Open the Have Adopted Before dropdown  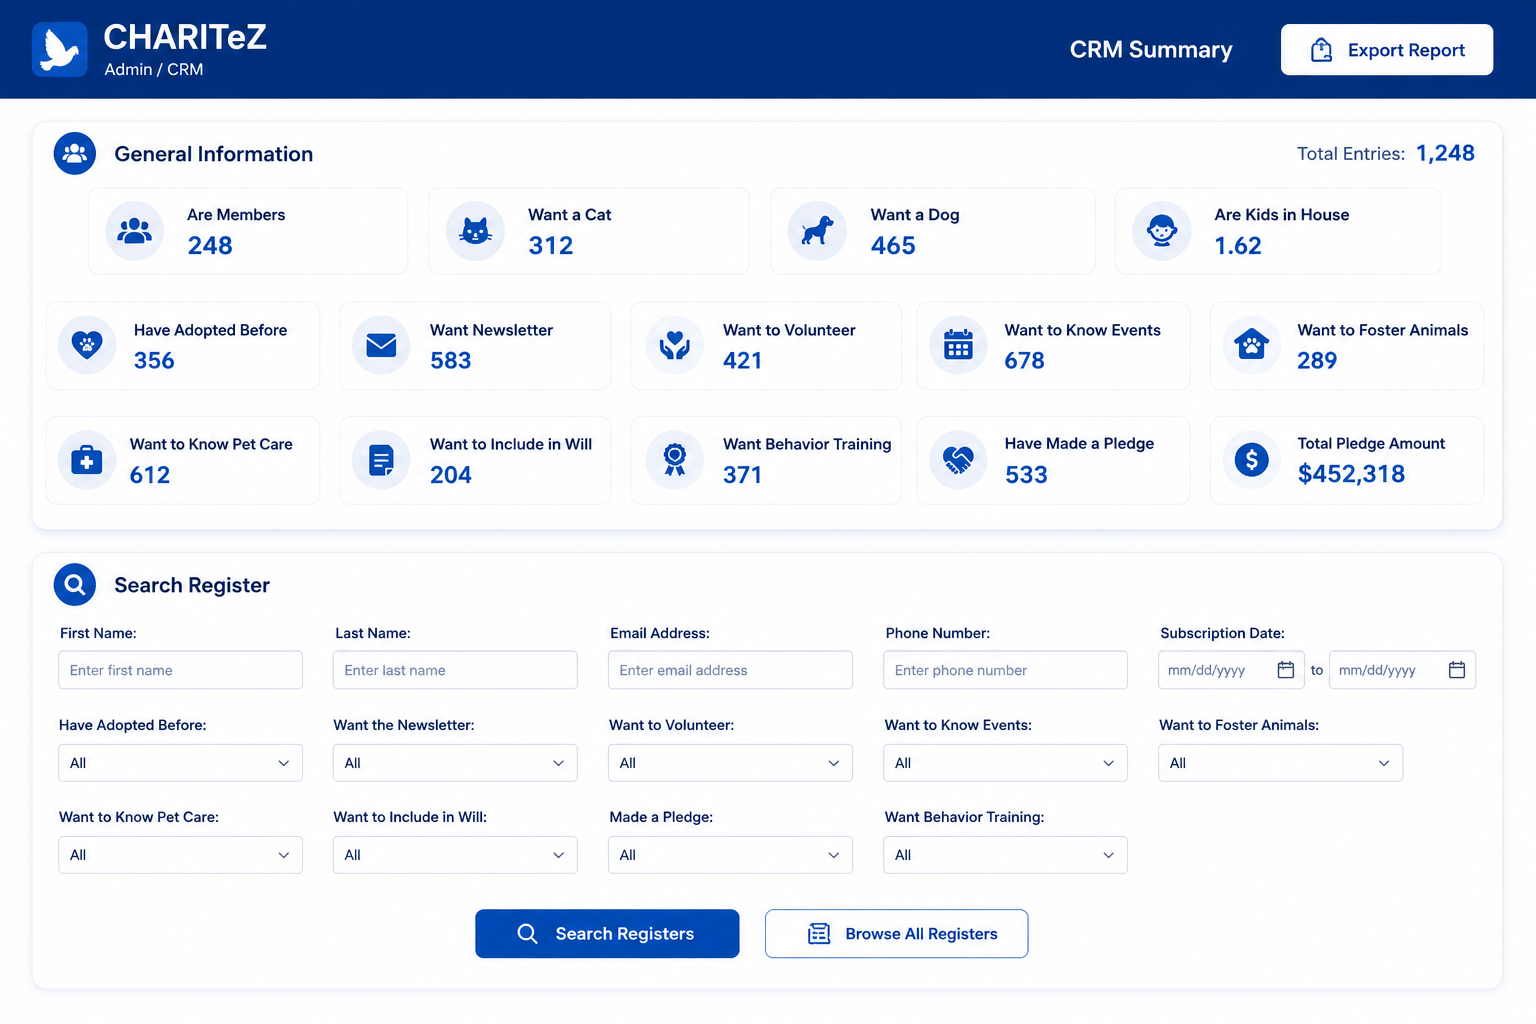tap(180, 763)
